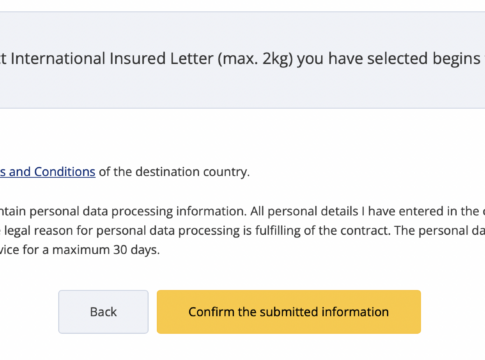Click the Back button
The height and width of the screenshot is (360, 485).
coord(103,312)
